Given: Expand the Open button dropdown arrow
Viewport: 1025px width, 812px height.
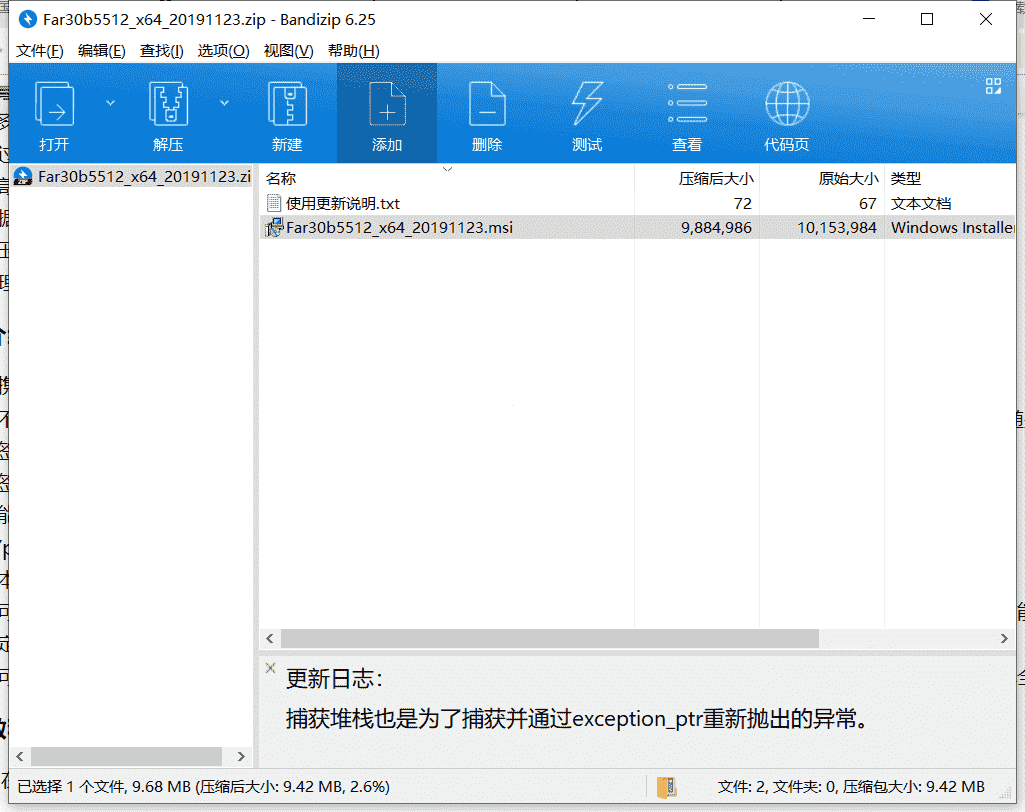Looking at the screenshot, I should (110, 103).
